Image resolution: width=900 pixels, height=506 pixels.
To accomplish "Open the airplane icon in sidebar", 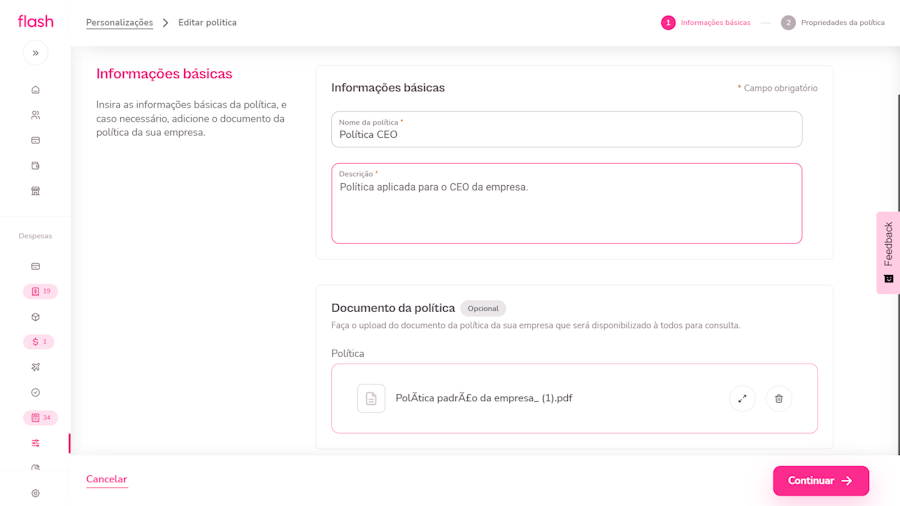I will [35, 367].
